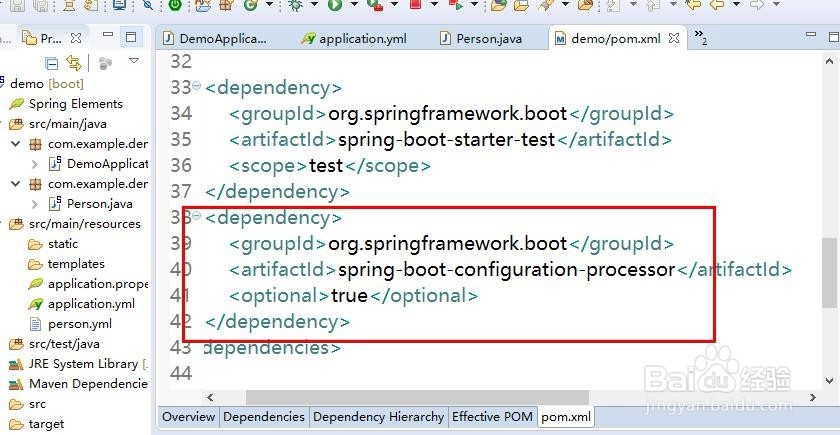This screenshot has height=435, width=840.
Task: Collapse the package containing DemoApplicat
Action: [16, 144]
